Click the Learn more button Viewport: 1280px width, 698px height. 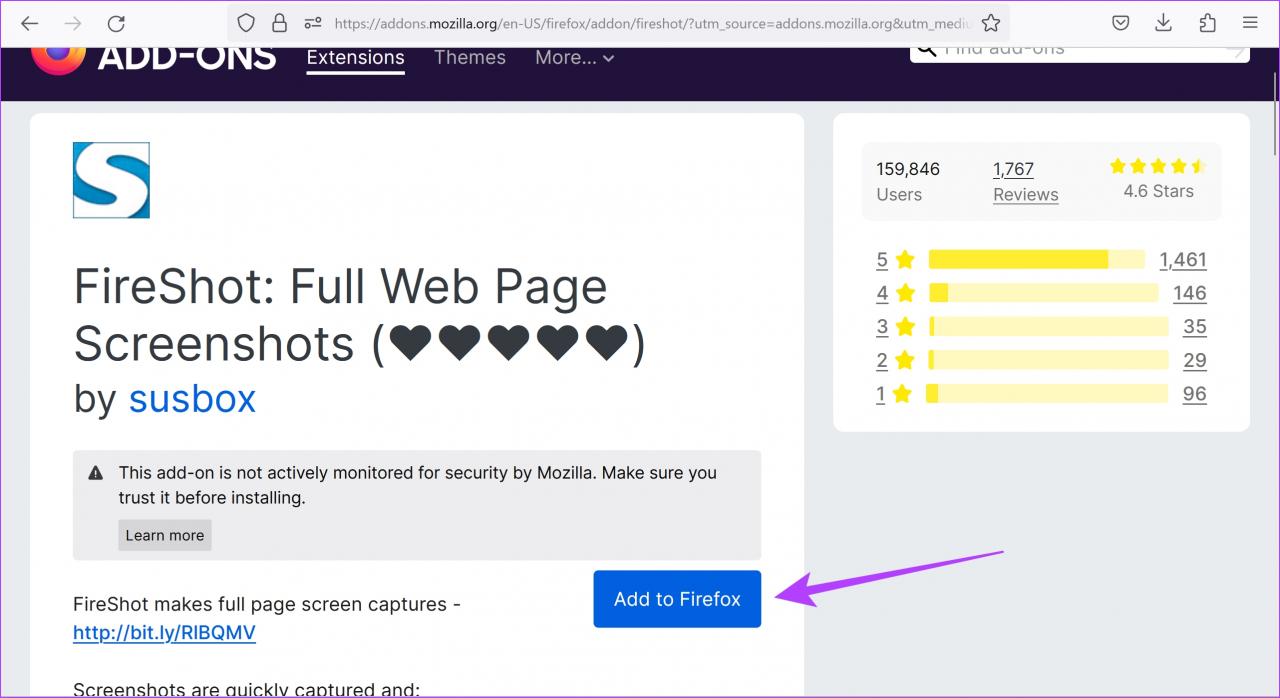coord(165,535)
